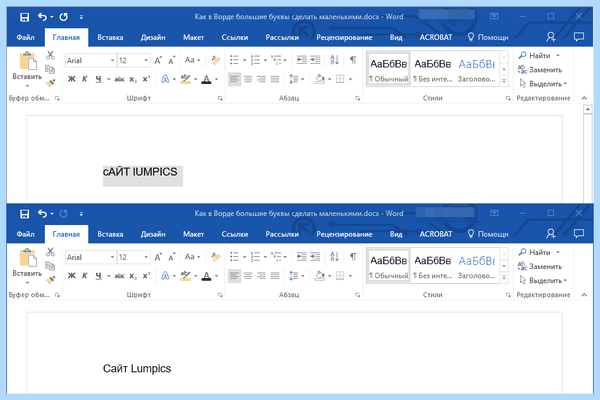Image resolution: width=600 pixels, height=400 pixels.
Task: Click the Вставить paste button in upper window
Action: (27, 69)
